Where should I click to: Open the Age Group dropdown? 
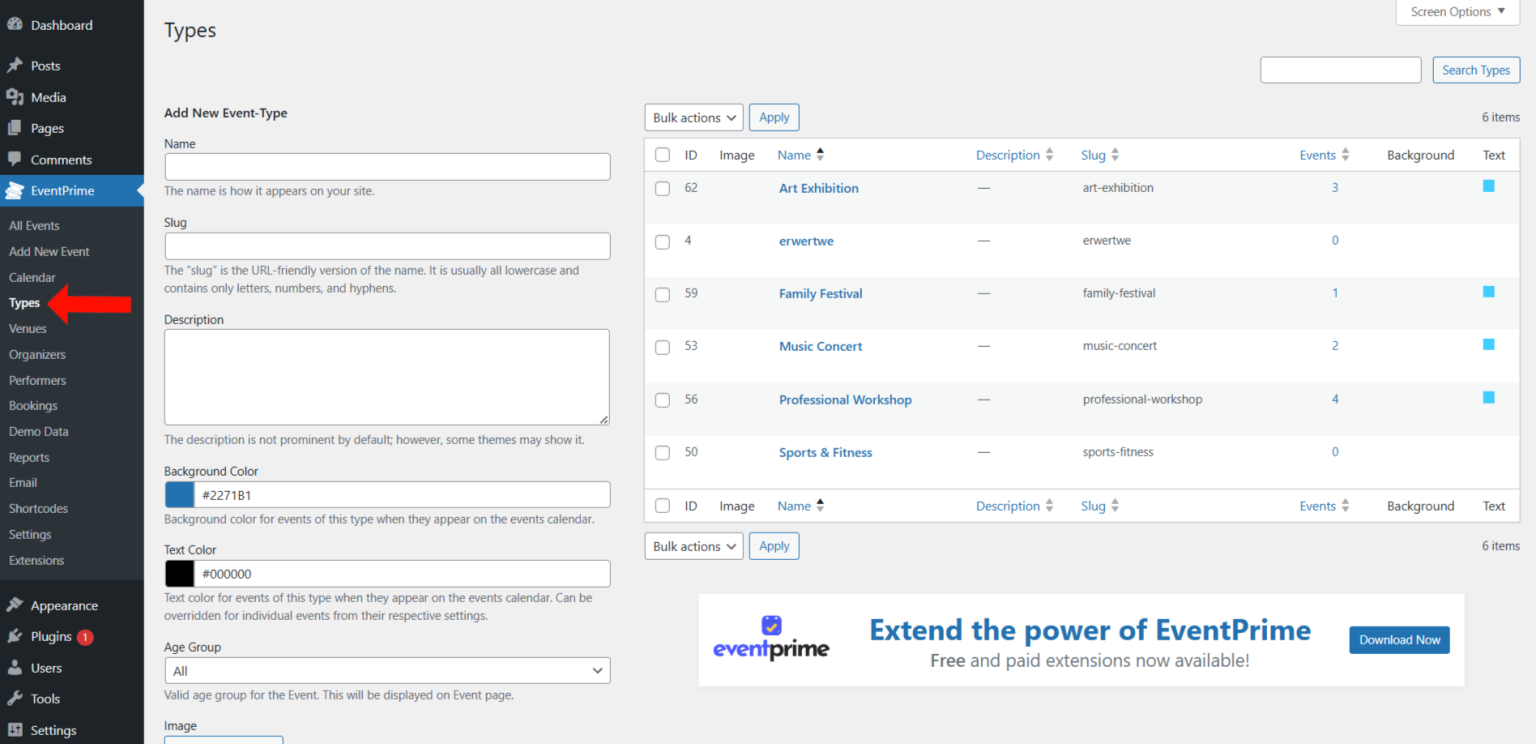(387, 670)
